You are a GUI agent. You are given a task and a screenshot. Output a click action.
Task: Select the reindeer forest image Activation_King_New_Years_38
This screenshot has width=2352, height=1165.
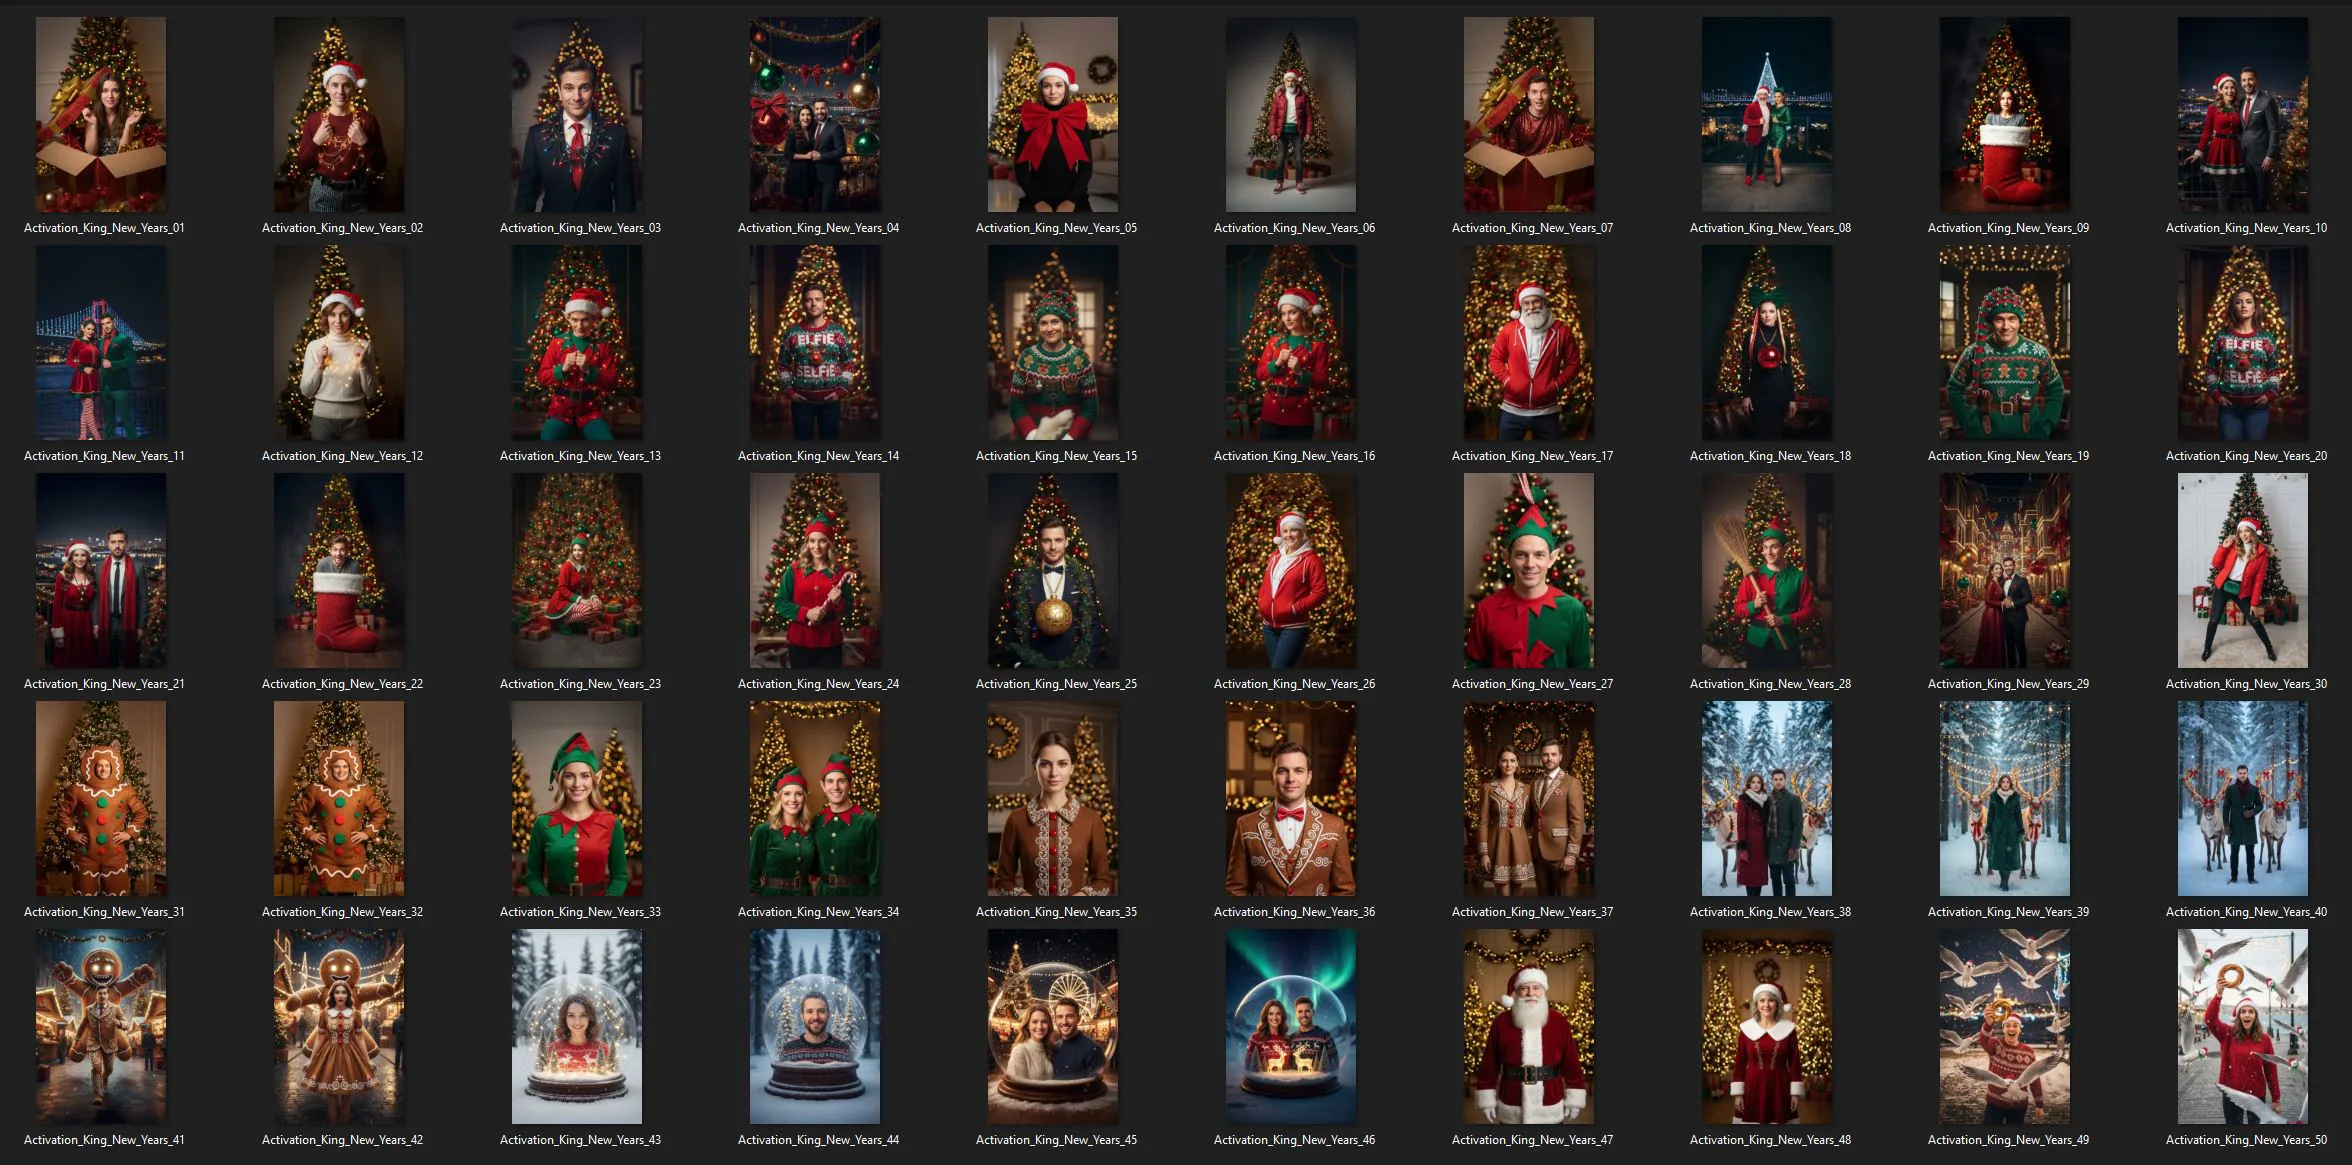[1767, 798]
